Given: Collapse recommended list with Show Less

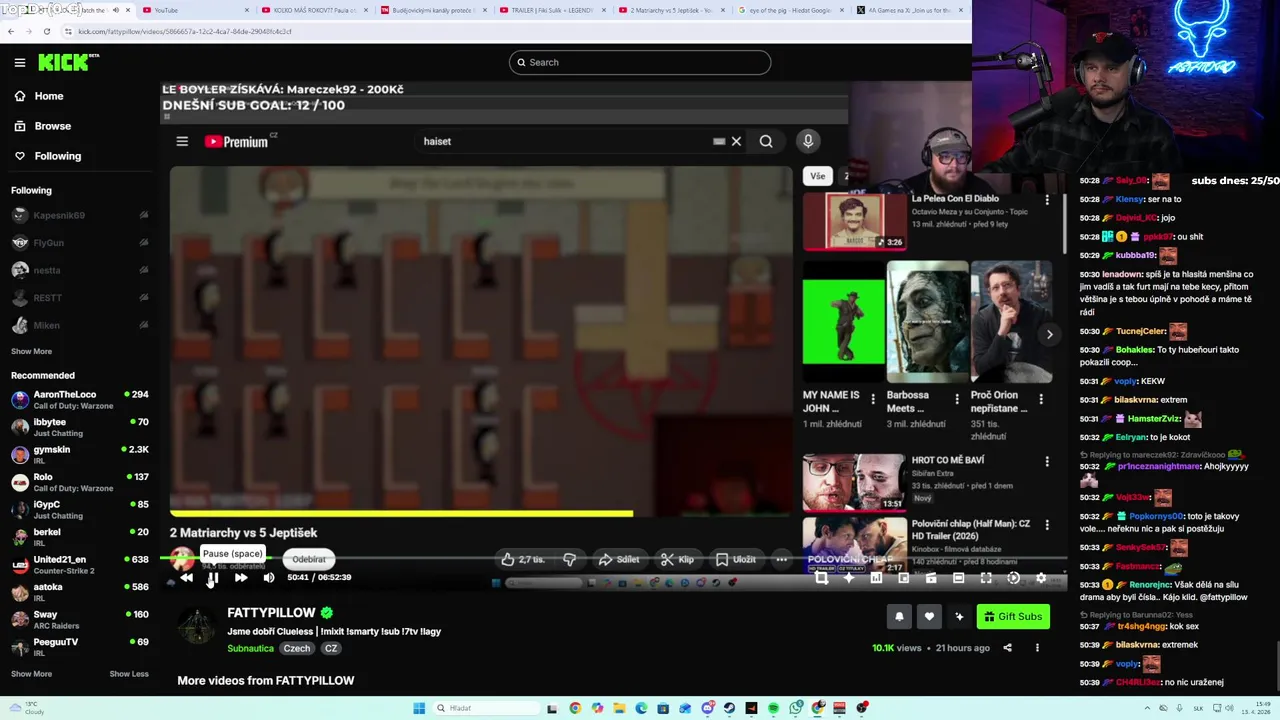Looking at the screenshot, I should coord(129,674).
